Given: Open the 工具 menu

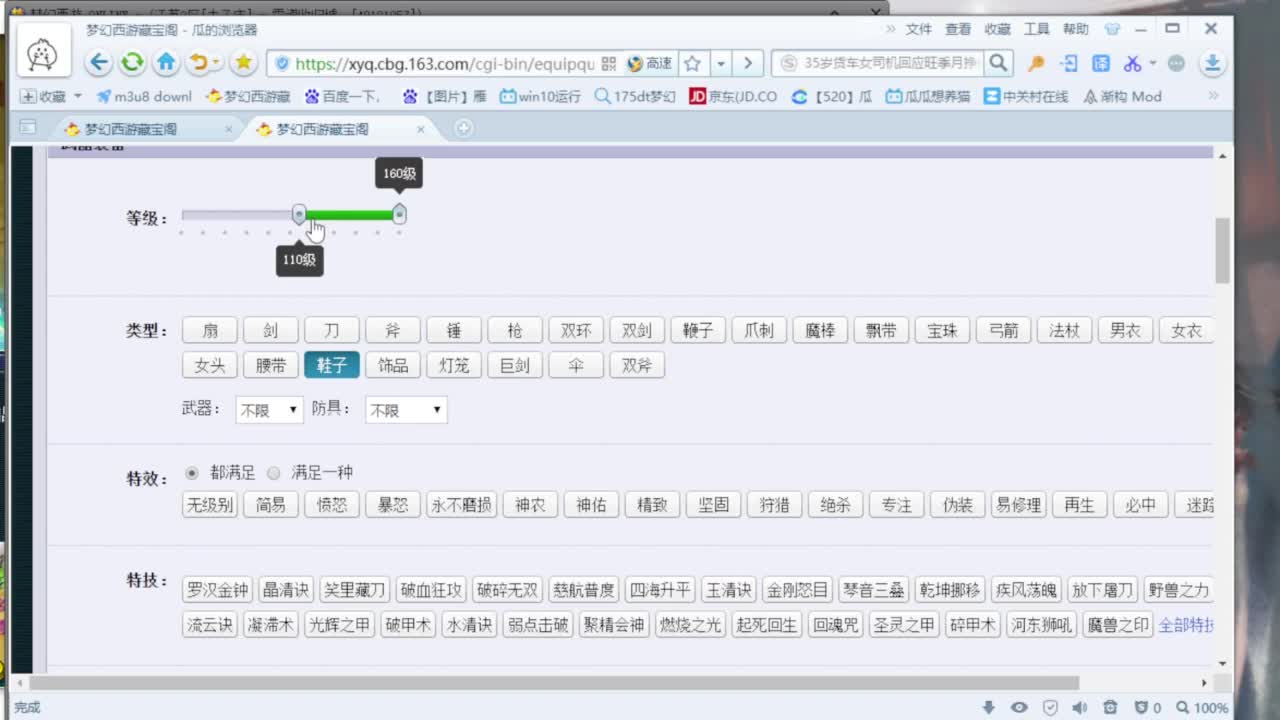Looking at the screenshot, I should (x=1036, y=29).
